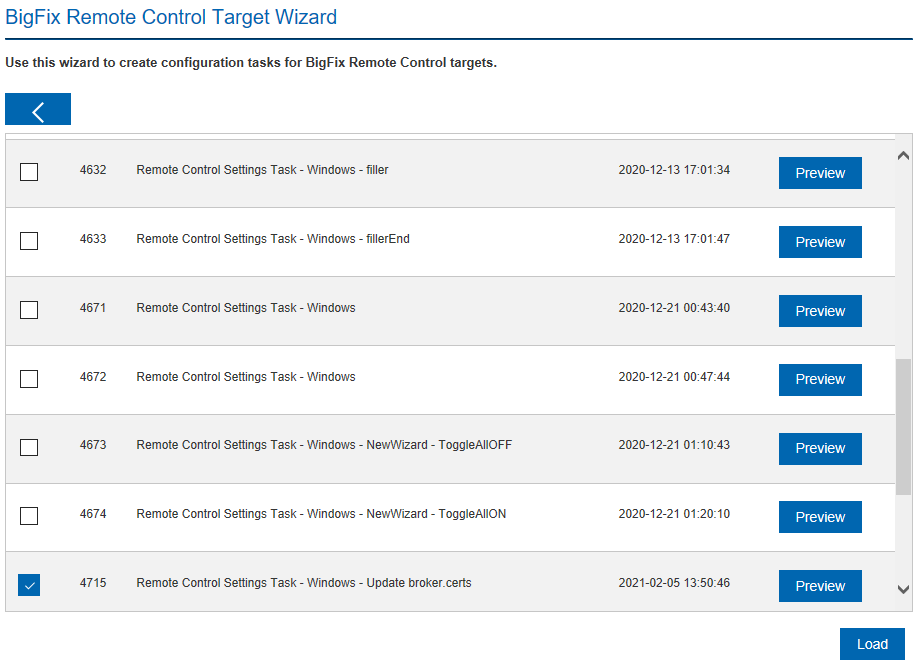Screen dimensions: 923x669
Task: Preview the ToggleAllOFF task
Action: point(820,449)
